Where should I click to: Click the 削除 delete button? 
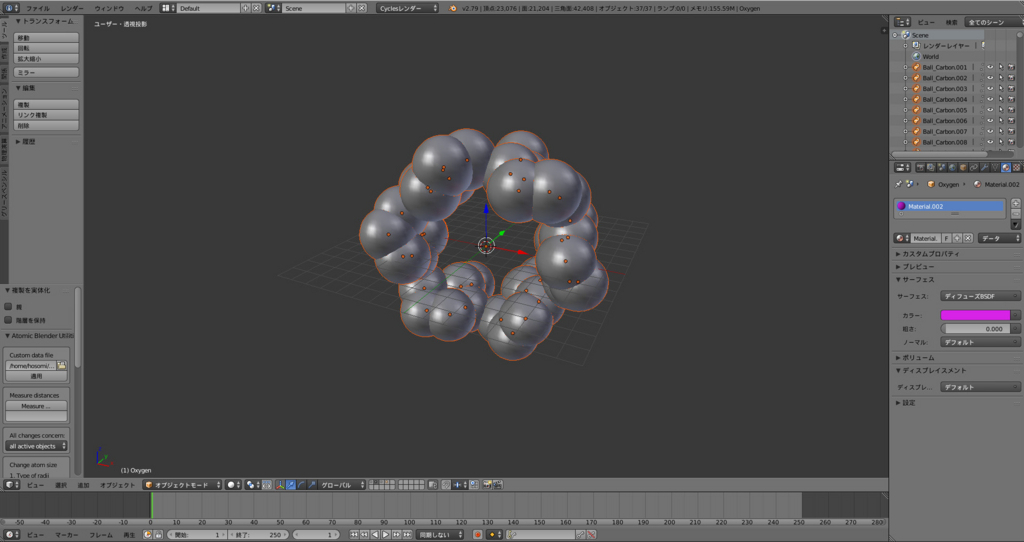point(46,125)
